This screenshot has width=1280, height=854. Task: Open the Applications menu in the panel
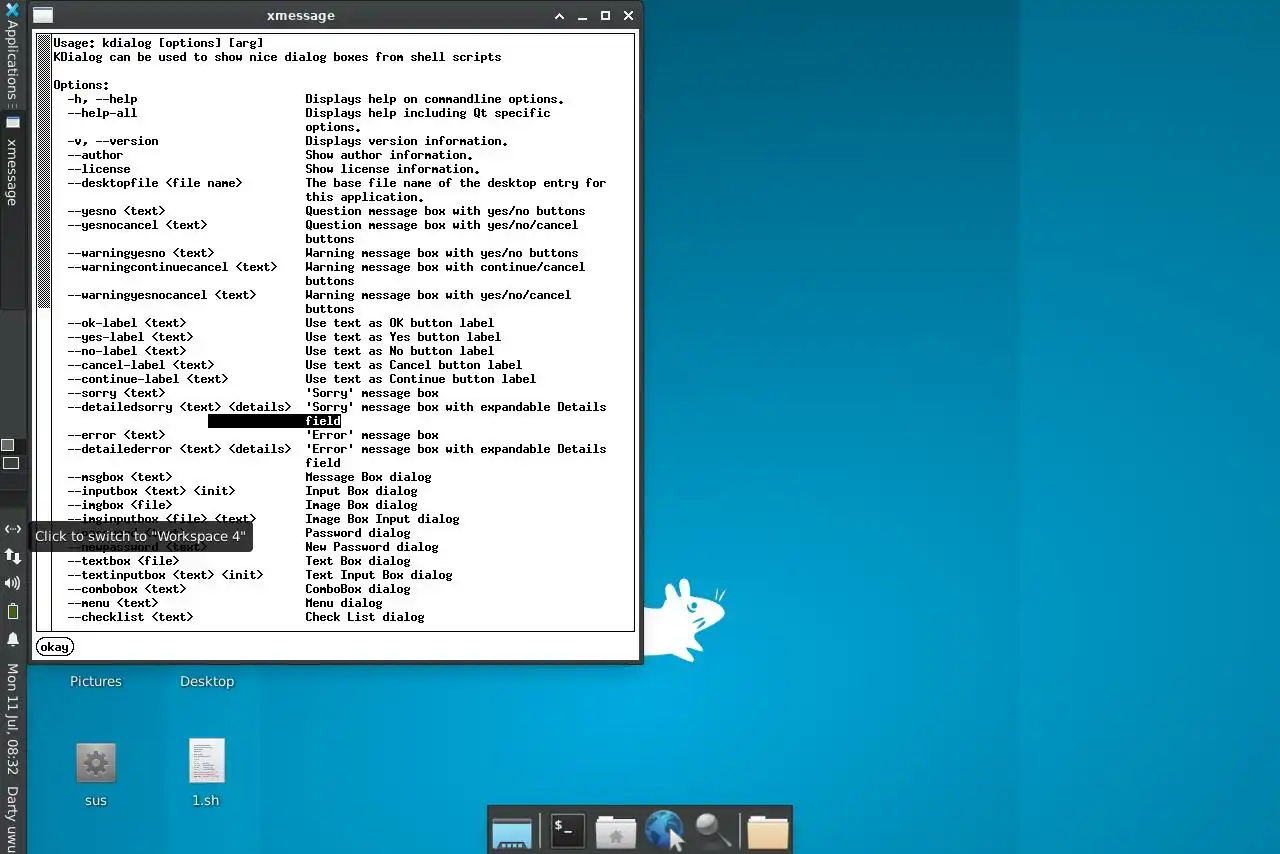pos(12,55)
